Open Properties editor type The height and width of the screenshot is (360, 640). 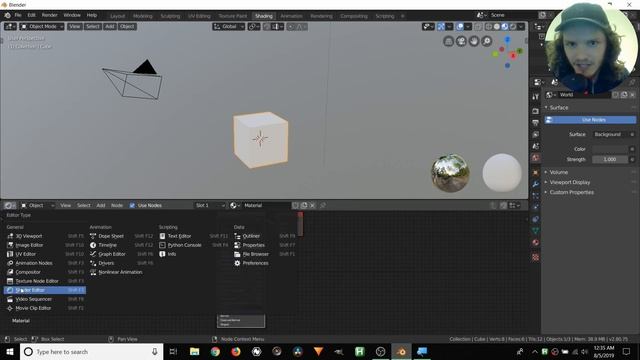point(264,245)
